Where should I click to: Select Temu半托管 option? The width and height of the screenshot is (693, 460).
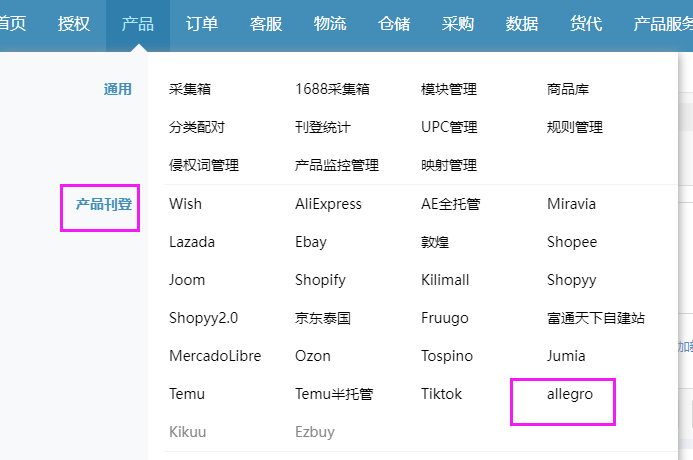(x=334, y=394)
